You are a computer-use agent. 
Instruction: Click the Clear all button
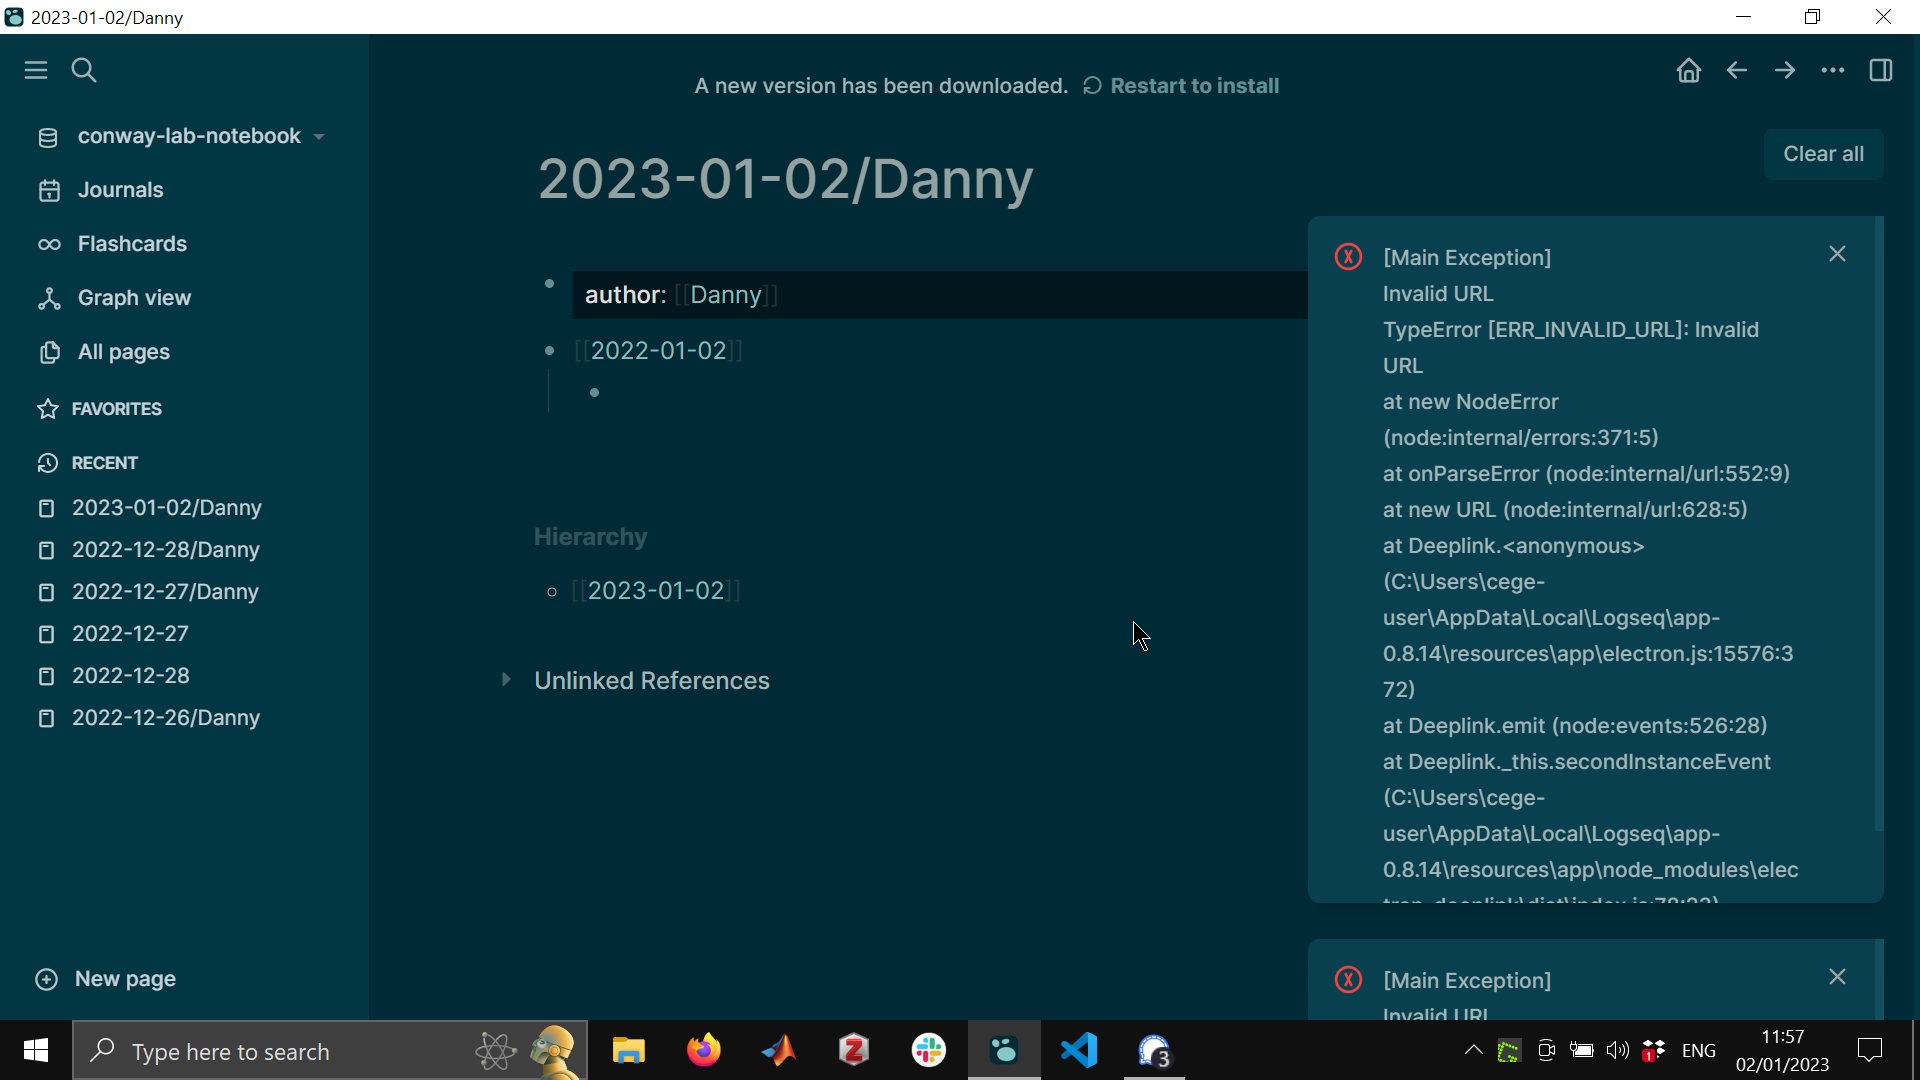(1822, 153)
